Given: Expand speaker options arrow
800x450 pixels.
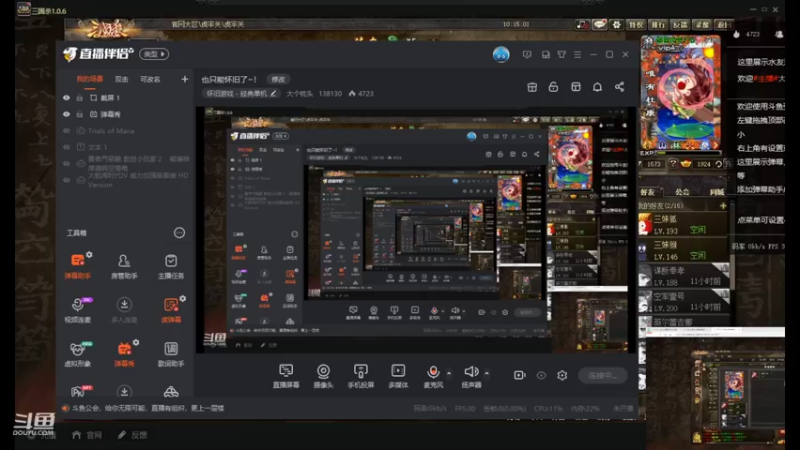Looking at the screenshot, I should 486,373.
